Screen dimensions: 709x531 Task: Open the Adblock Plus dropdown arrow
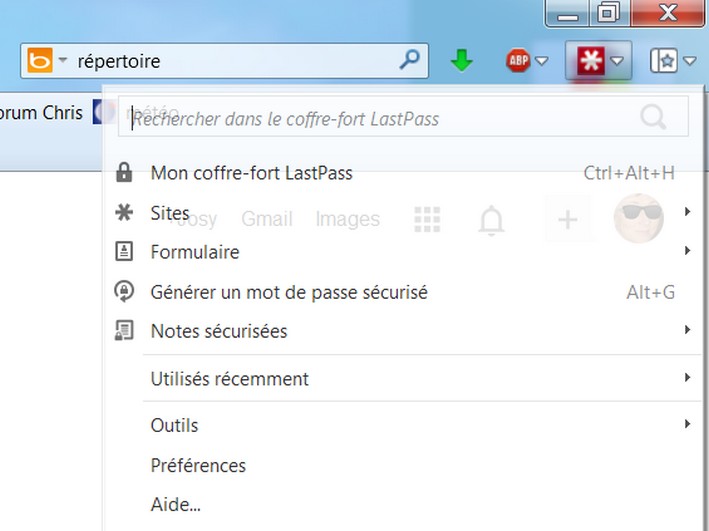click(x=542, y=60)
